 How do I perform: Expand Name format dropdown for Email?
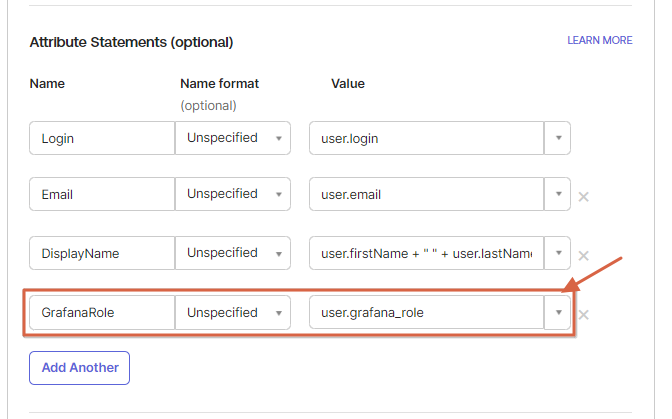point(233,195)
